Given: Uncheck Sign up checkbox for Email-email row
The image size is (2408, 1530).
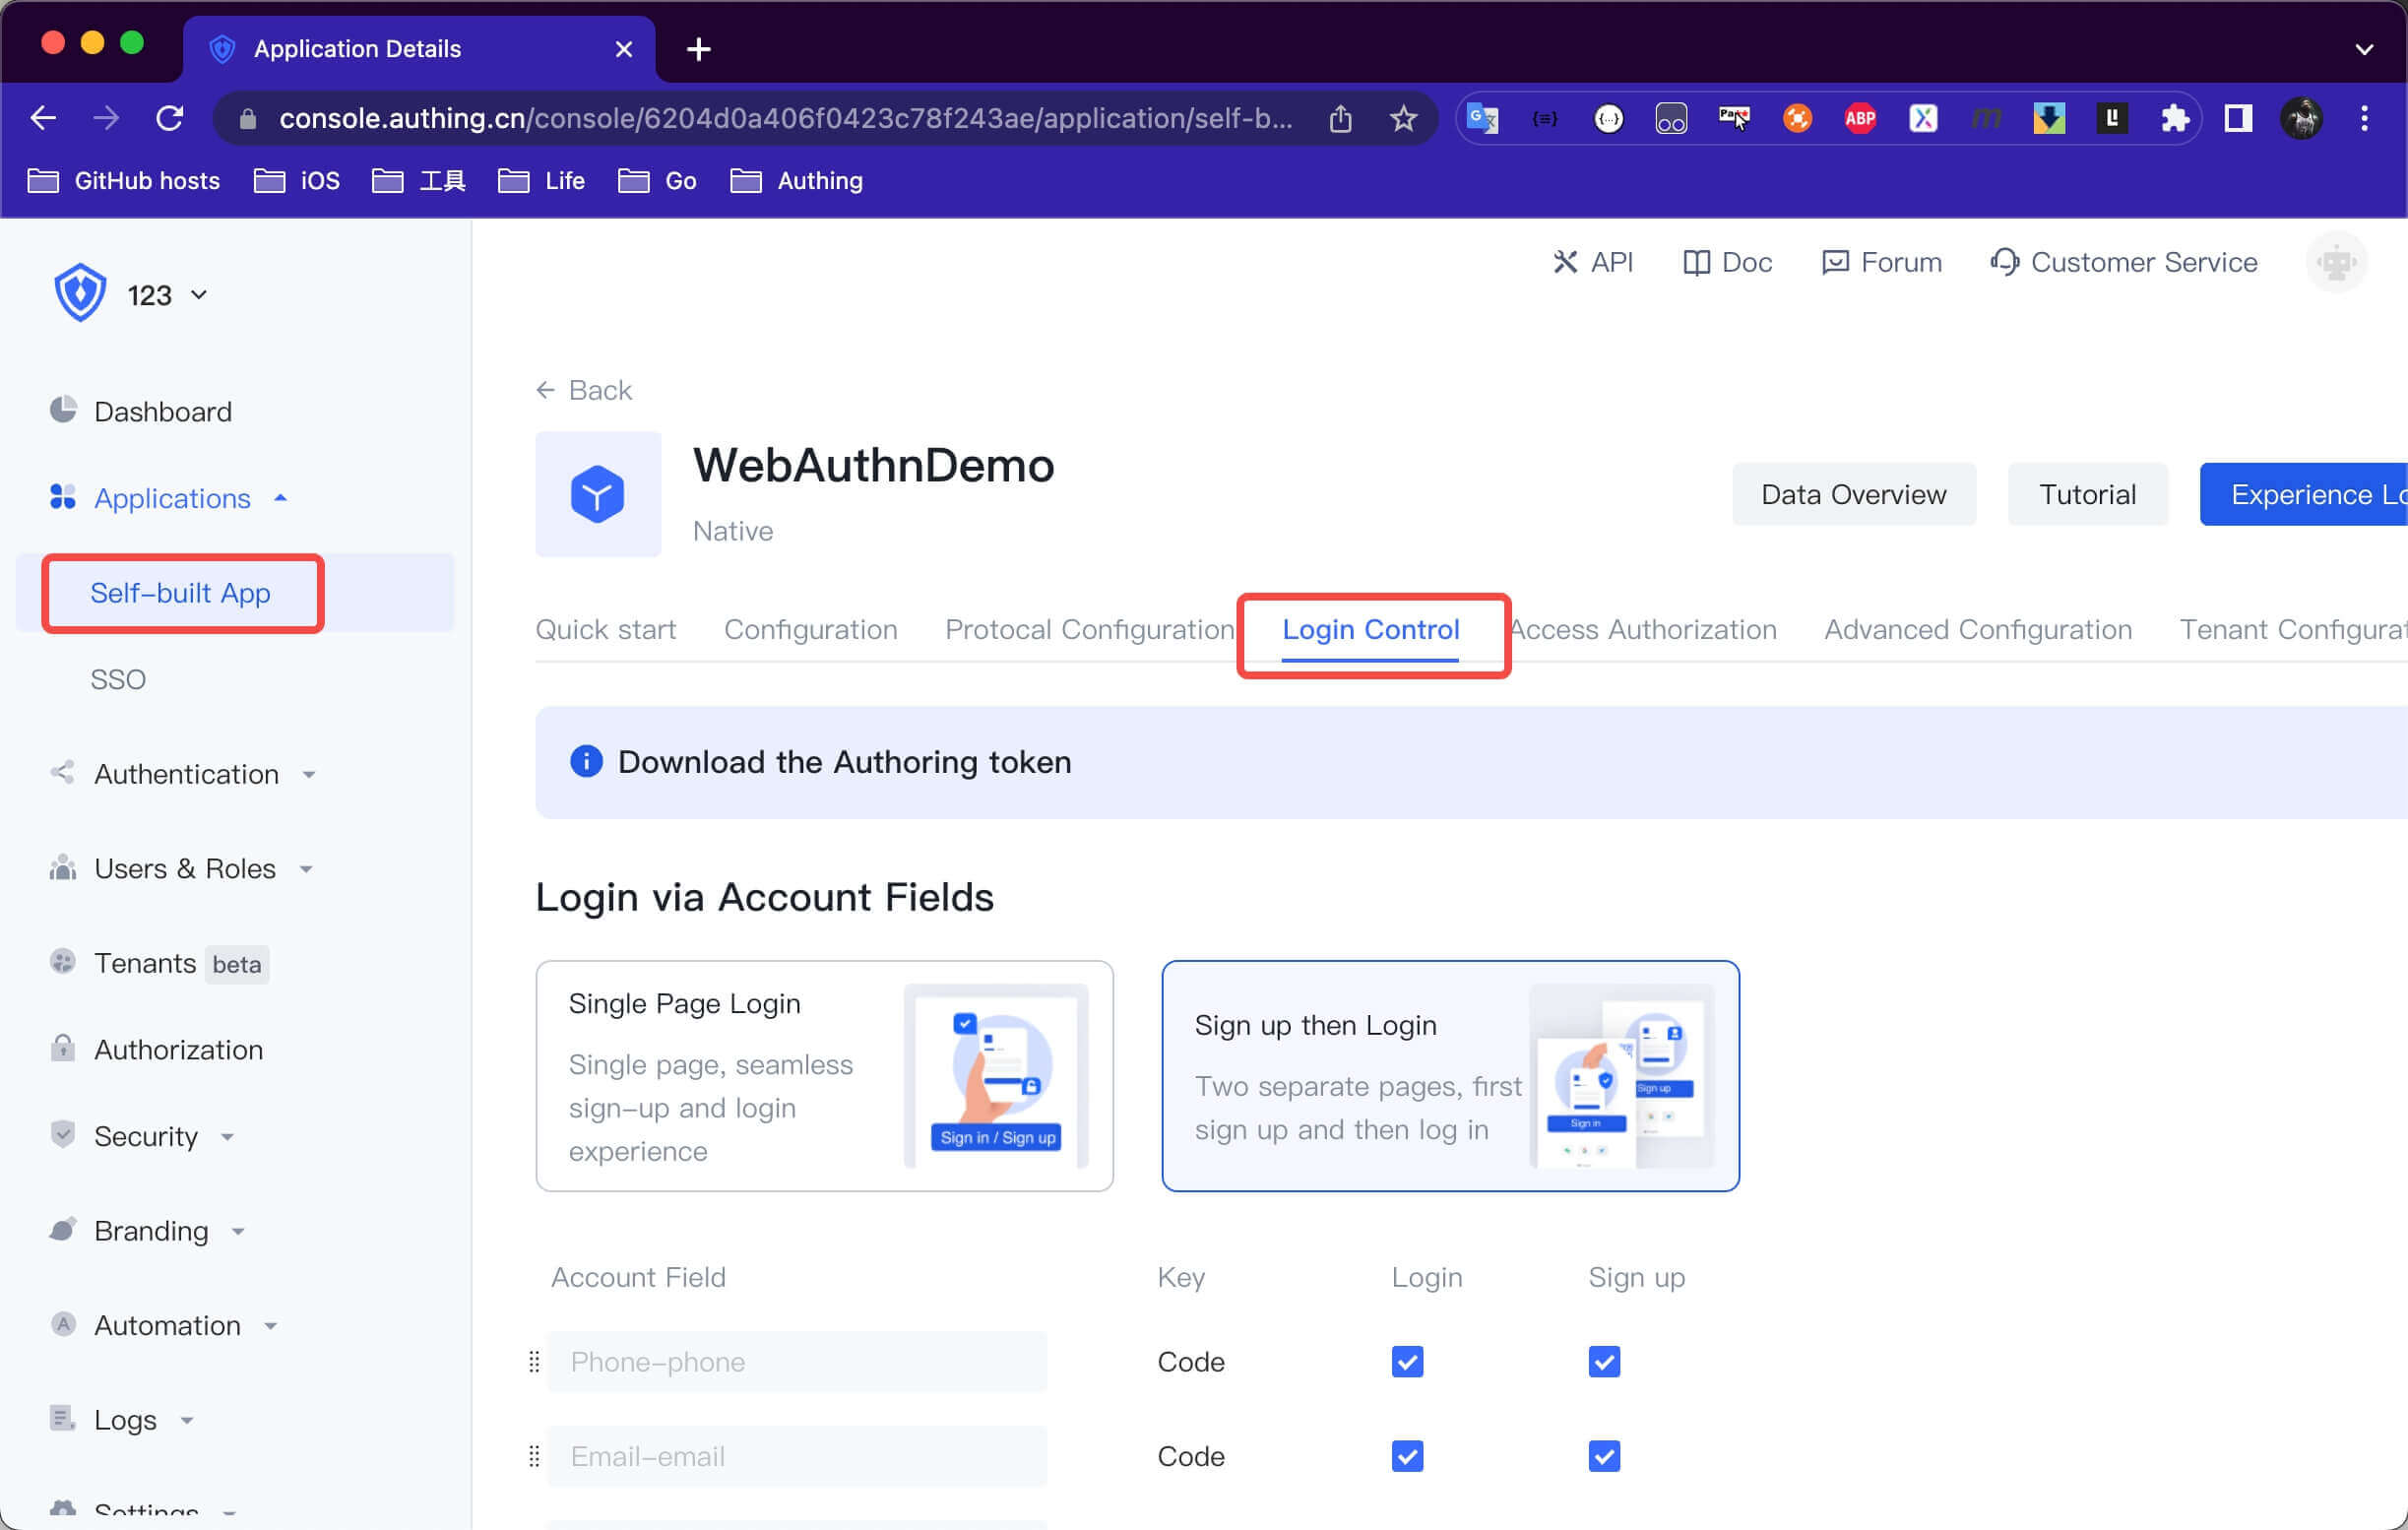Looking at the screenshot, I should (1604, 1455).
